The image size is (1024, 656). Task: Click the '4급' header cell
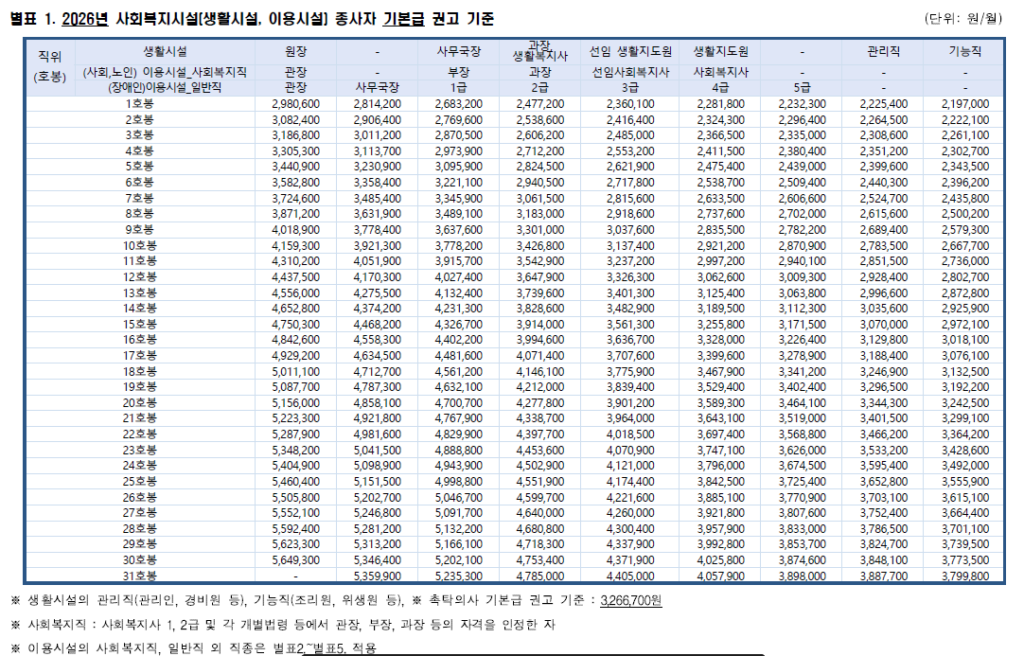[720, 87]
